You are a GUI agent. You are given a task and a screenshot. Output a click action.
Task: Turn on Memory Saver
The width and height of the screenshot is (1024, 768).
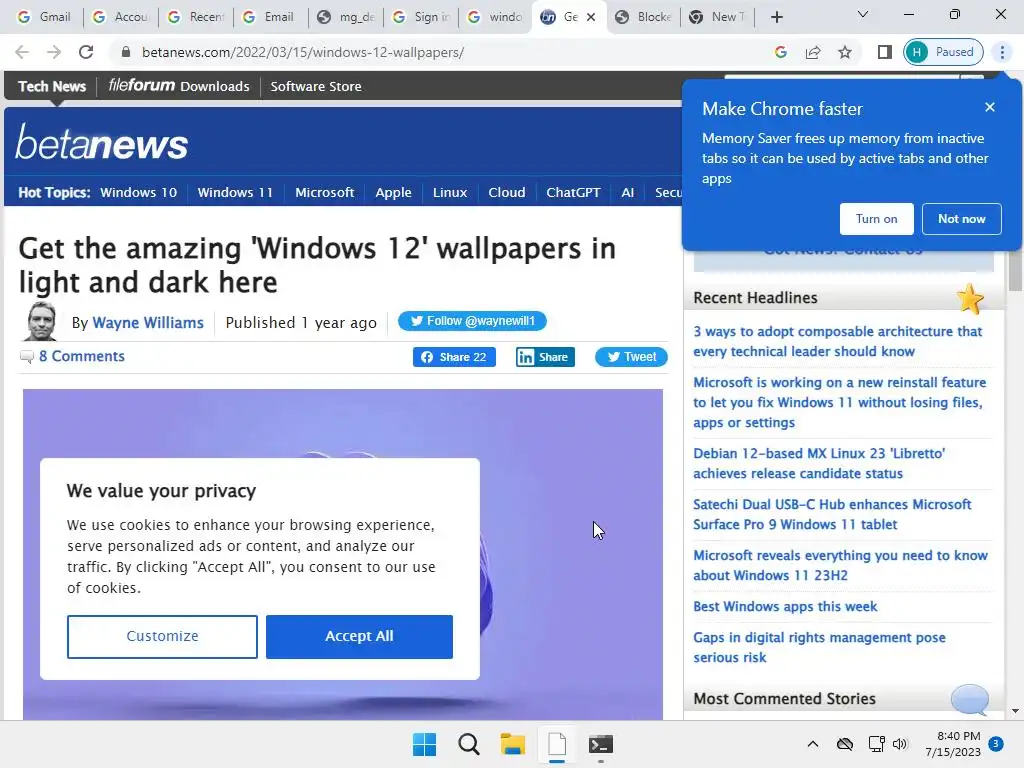[x=876, y=219]
